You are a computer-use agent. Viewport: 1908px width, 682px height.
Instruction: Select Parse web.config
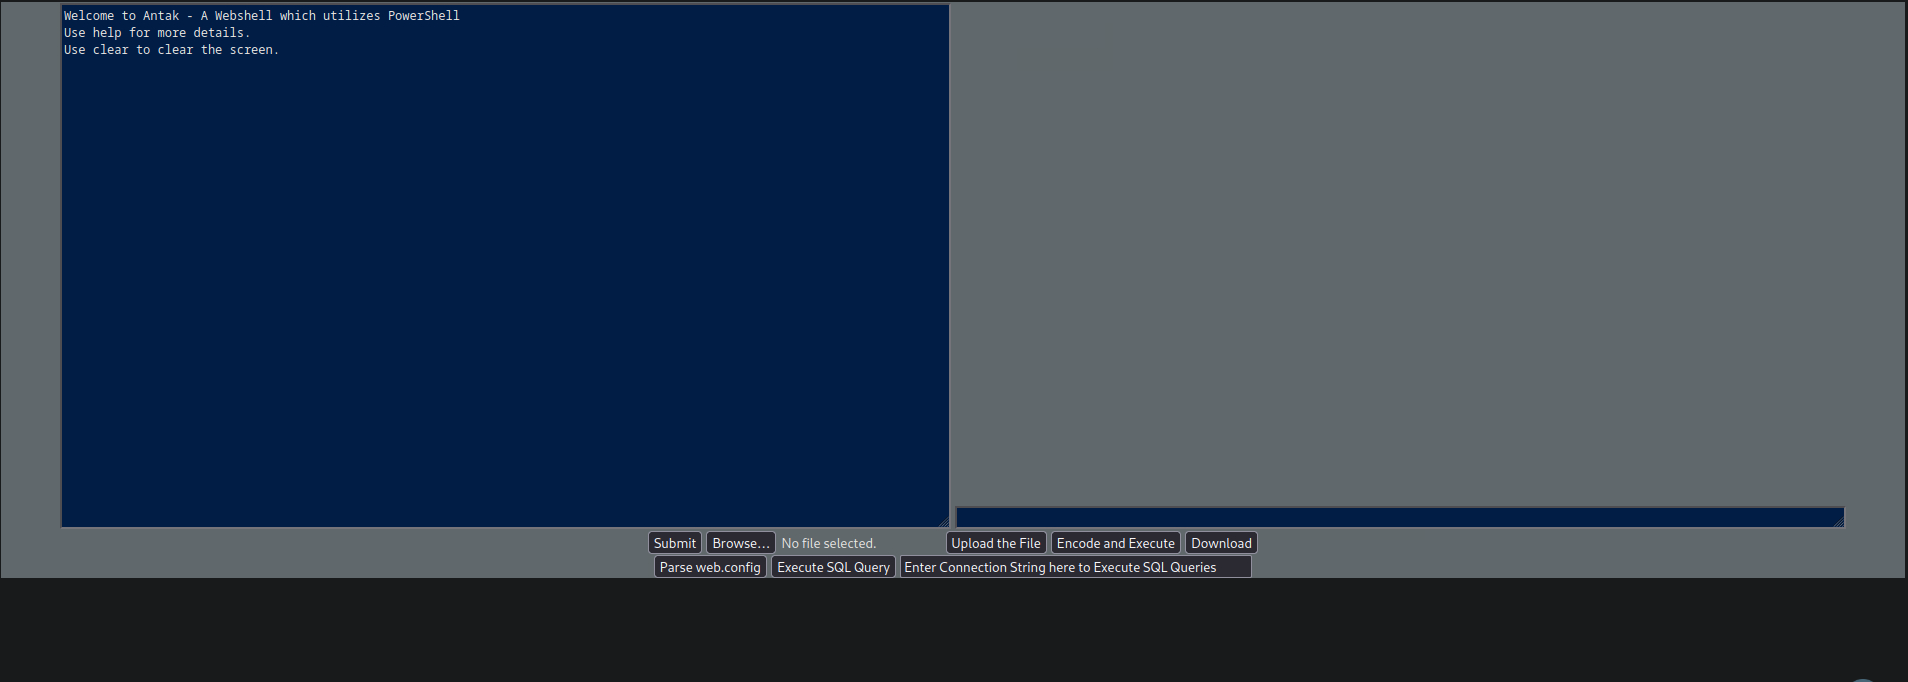[710, 567]
